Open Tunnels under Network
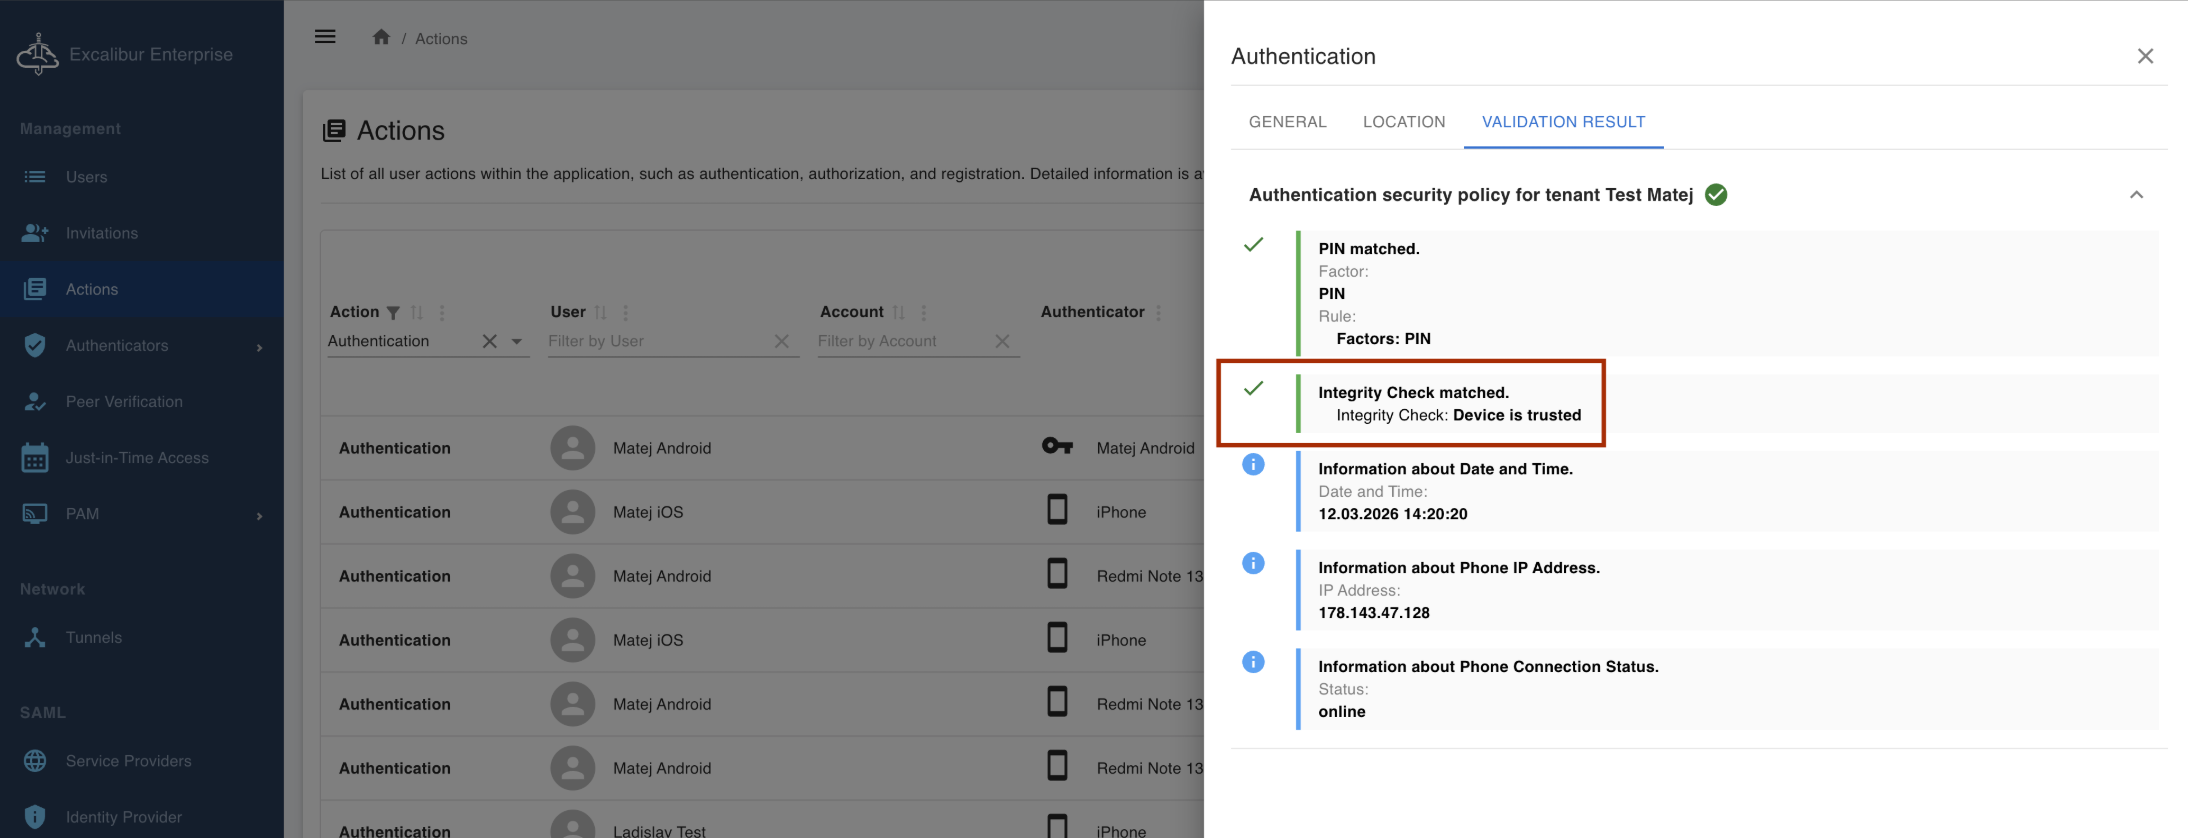Screen dimensions: 2188x838 pyautogui.click(x=93, y=637)
